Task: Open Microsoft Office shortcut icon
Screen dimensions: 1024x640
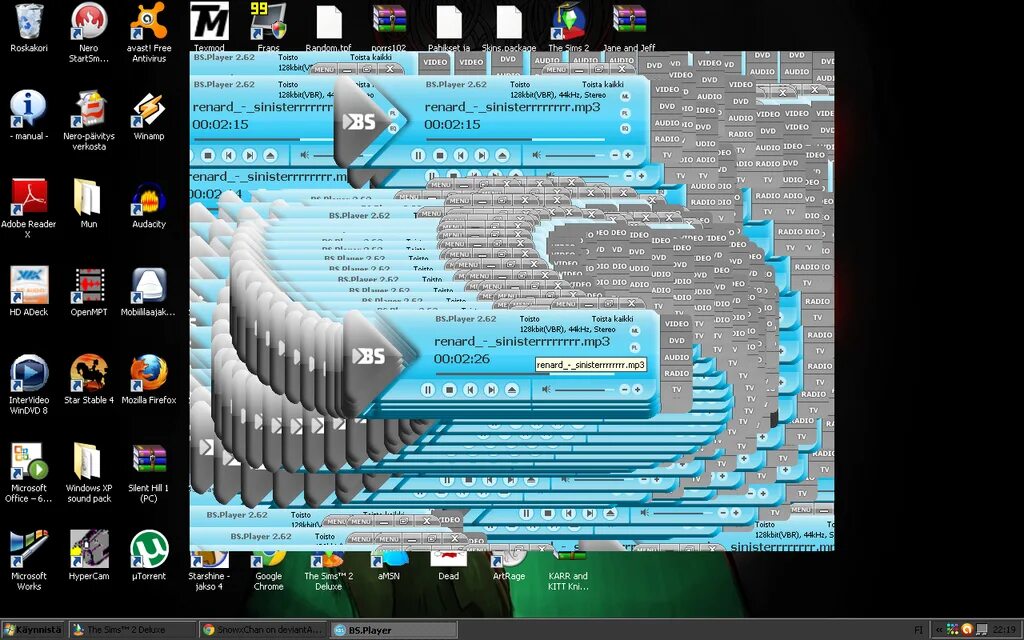Action: pyautogui.click(x=27, y=472)
